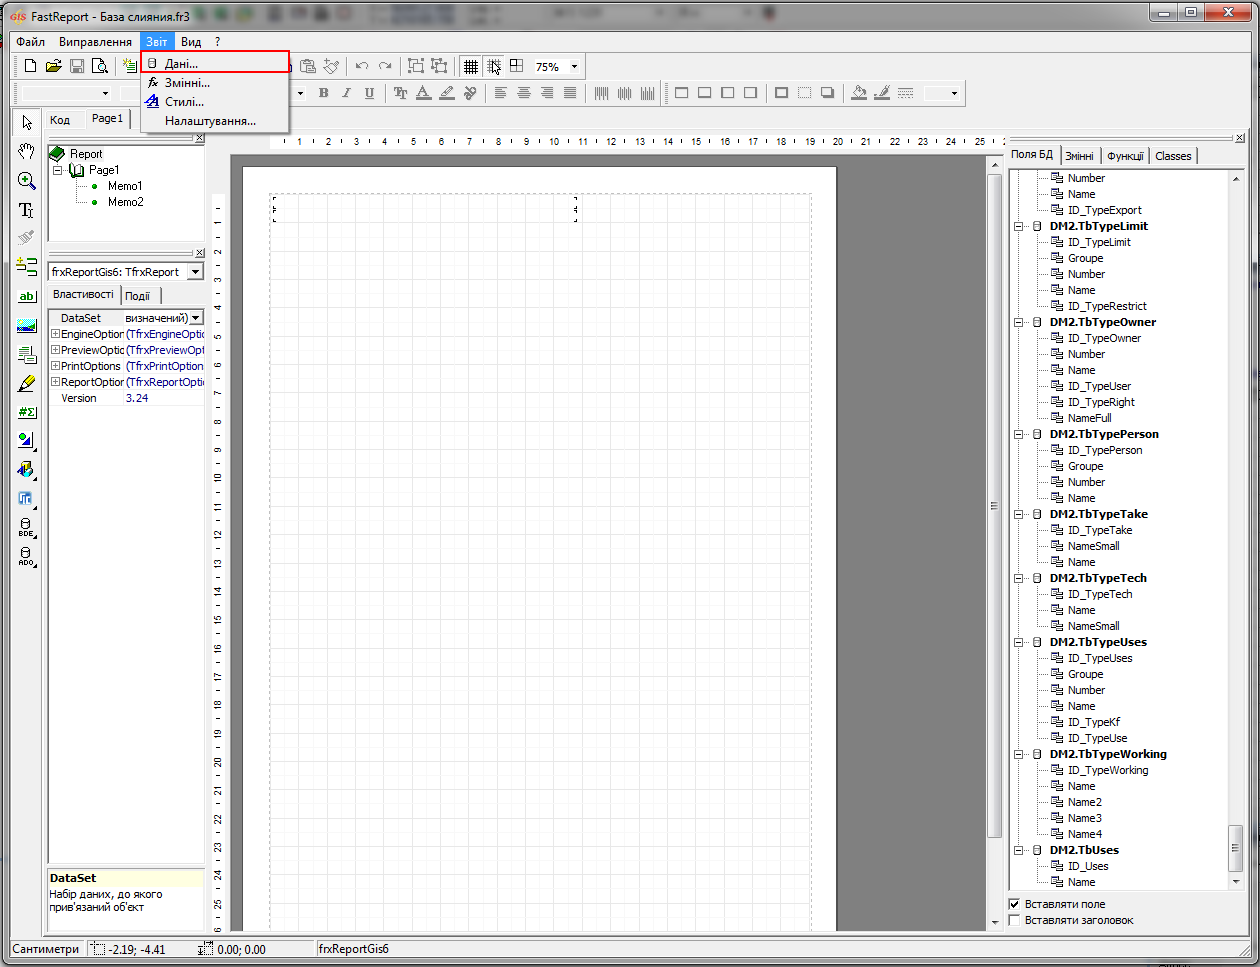1260x967 pixels.
Task: Open the Вид menu
Action: pyautogui.click(x=191, y=42)
